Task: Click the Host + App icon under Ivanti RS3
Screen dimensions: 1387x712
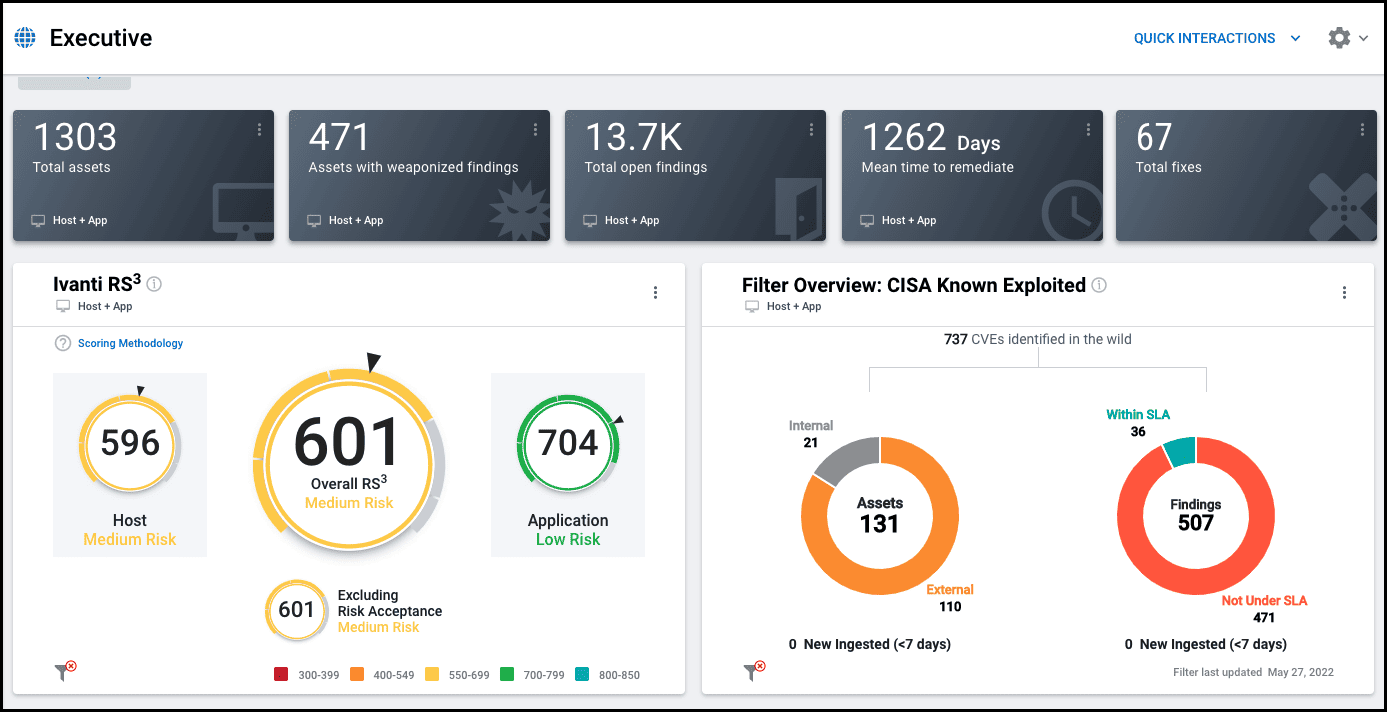Action: click(x=62, y=306)
